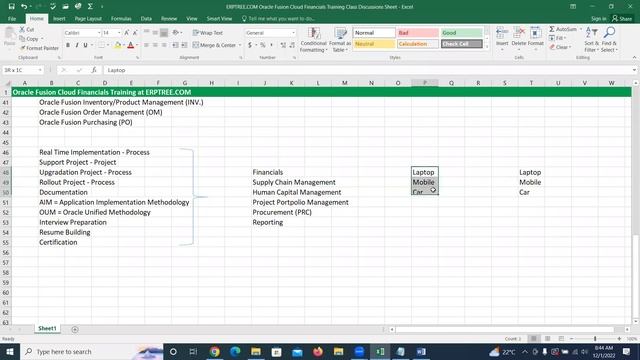Open the Clear dropdown
640x360 pixels.
tap(560, 47)
